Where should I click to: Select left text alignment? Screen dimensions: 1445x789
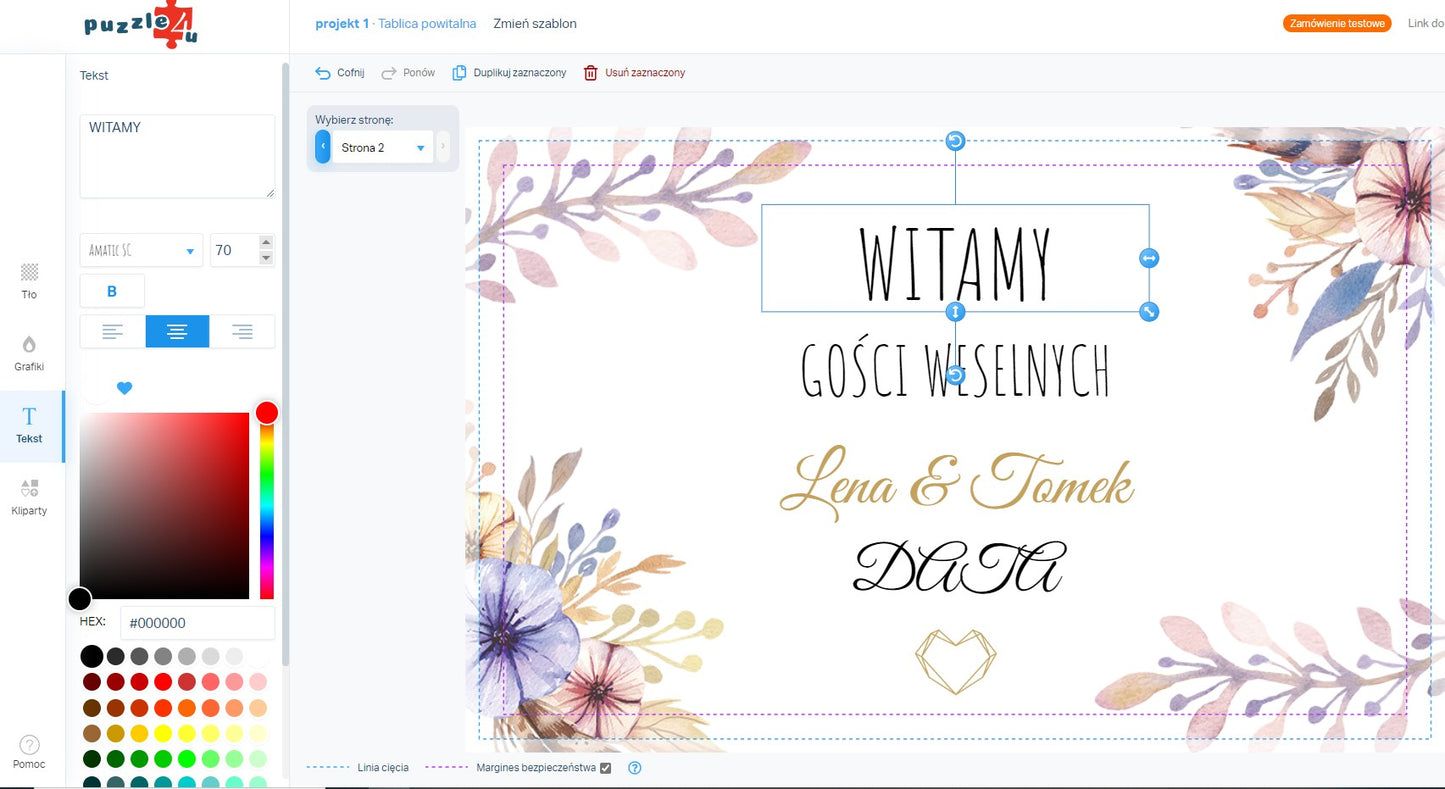[112, 332]
